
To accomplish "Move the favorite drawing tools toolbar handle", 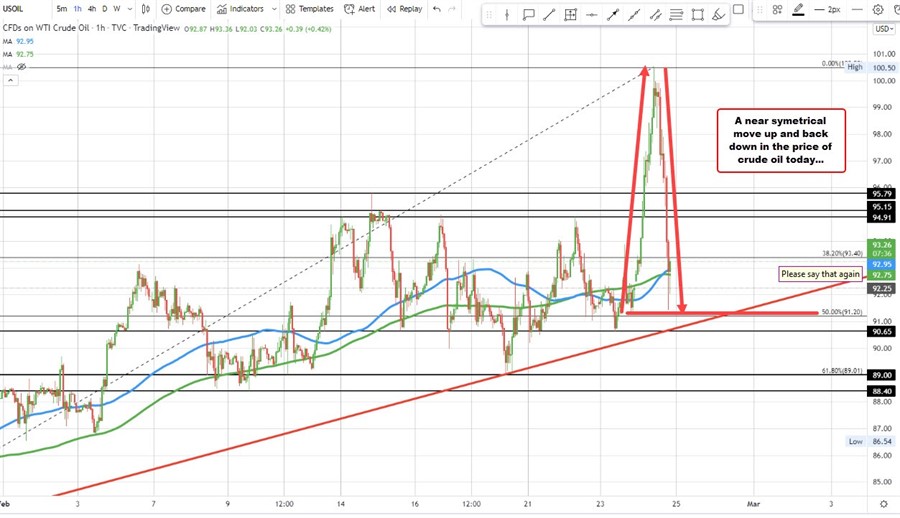I will tap(489, 16).
